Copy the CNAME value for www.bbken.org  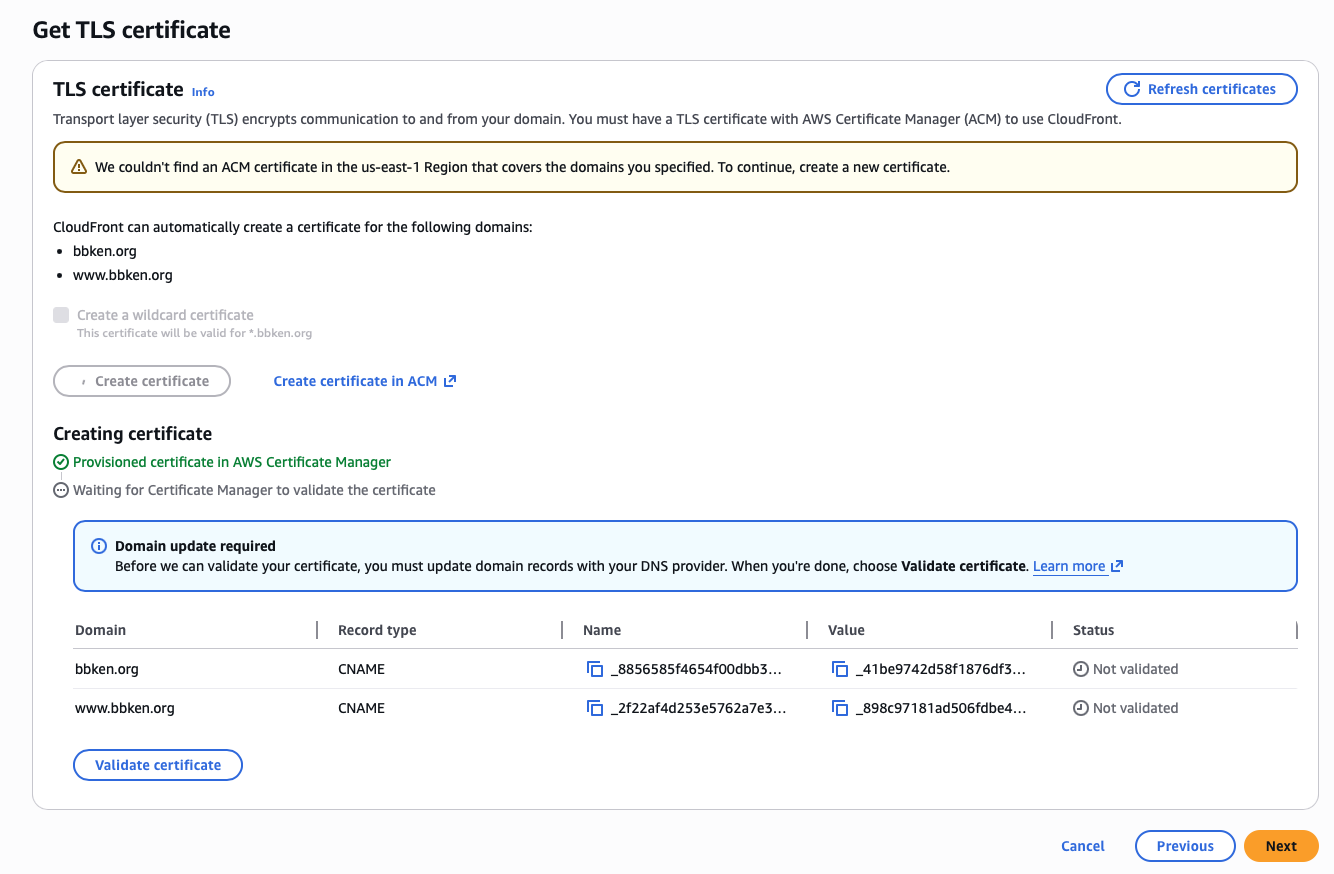(x=840, y=708)
